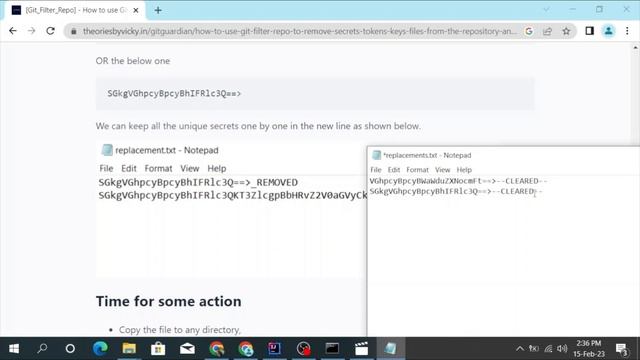Click the 'Time for some action' heading
Image resolution: width=640 pixels, height=360 pixels.
(x=169, y=302)
